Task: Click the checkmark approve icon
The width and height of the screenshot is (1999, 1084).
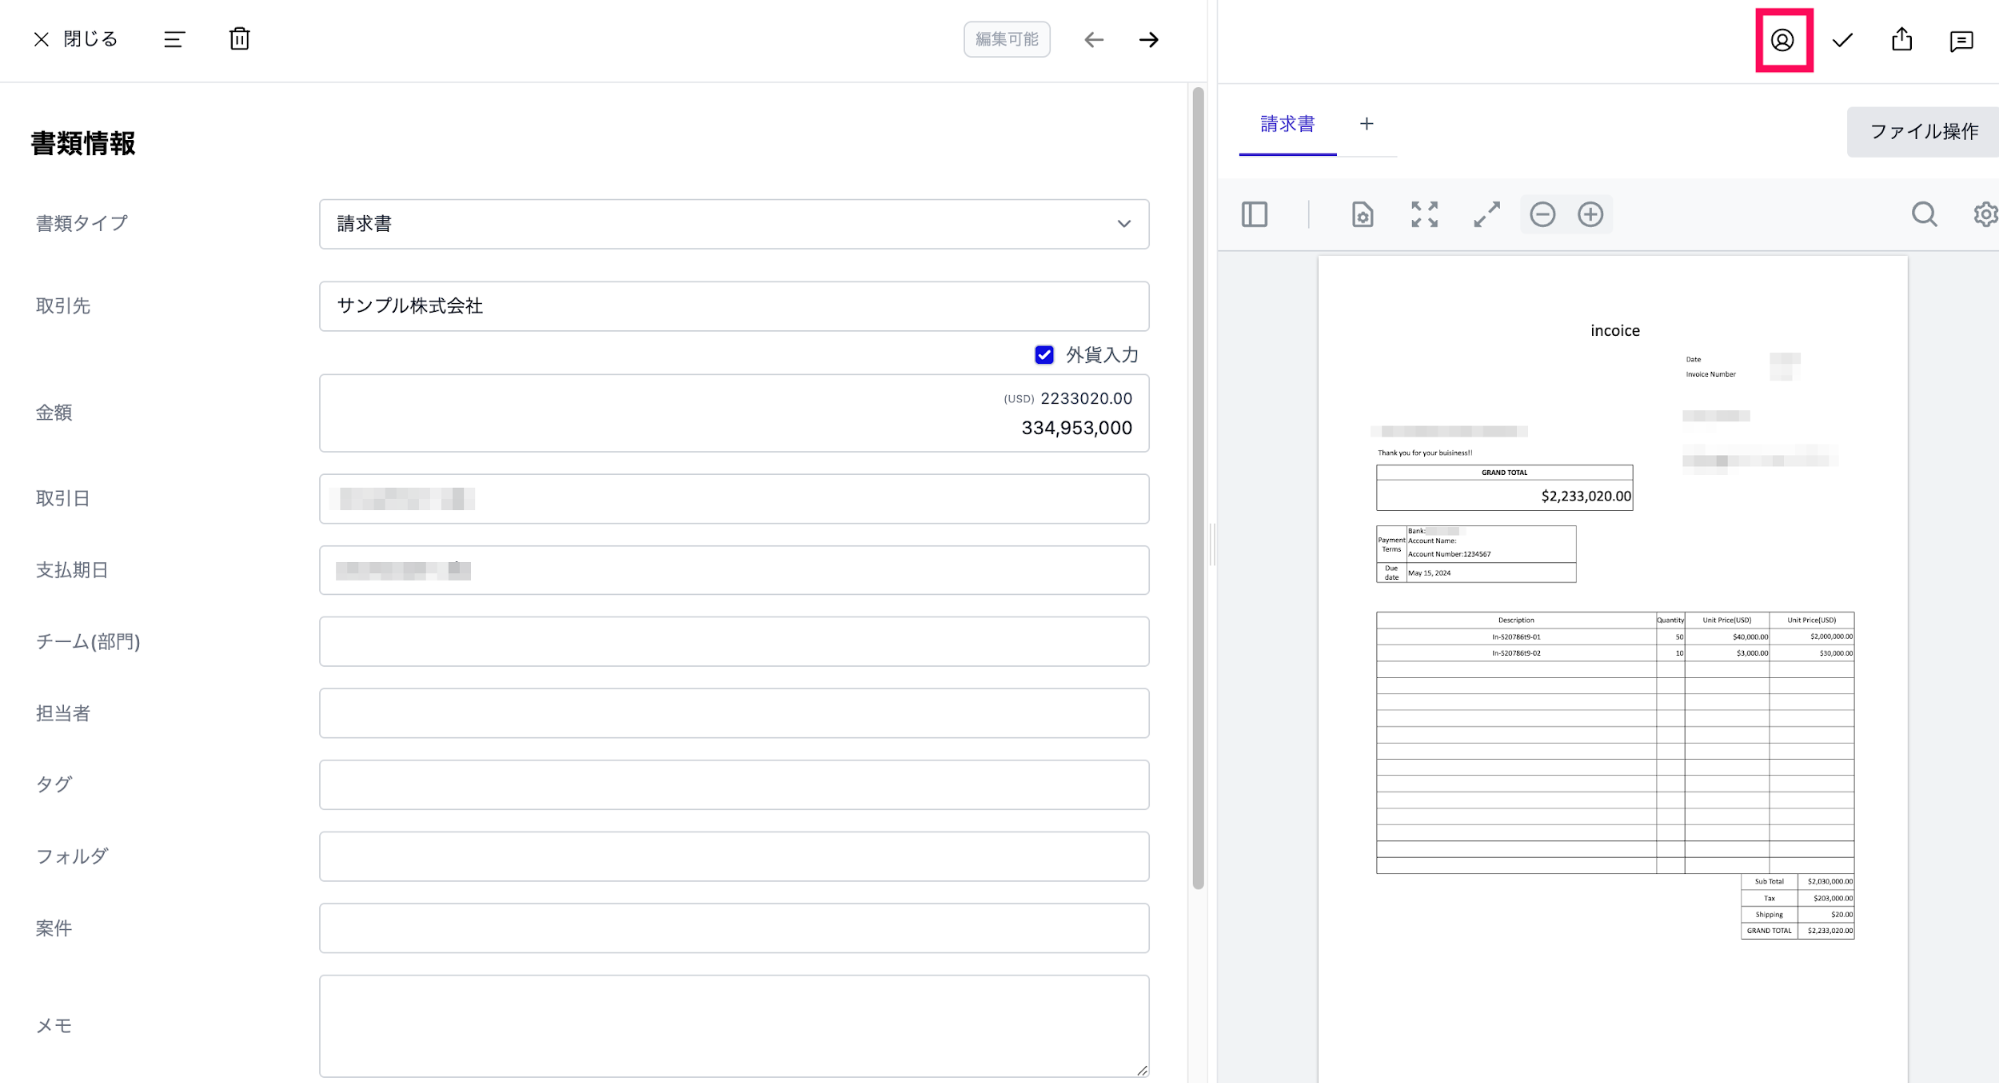Action: (1842, 40)
